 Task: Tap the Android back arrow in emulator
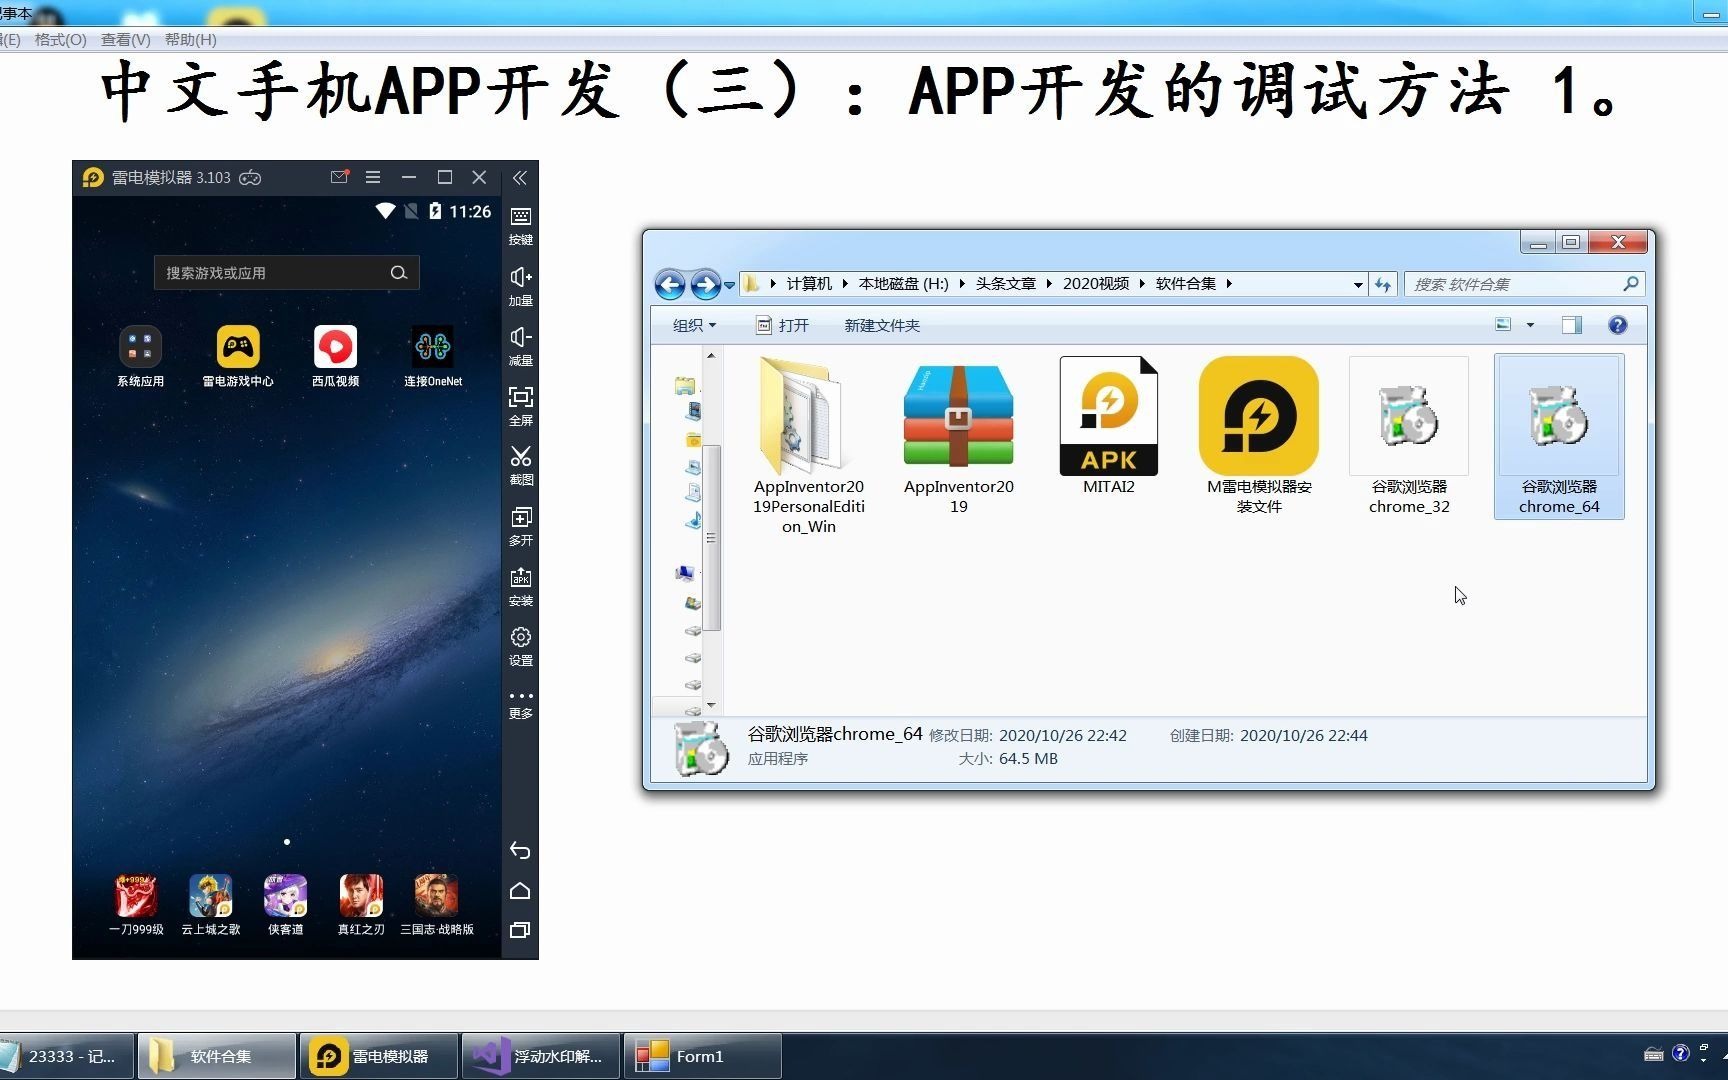[520, 851]
